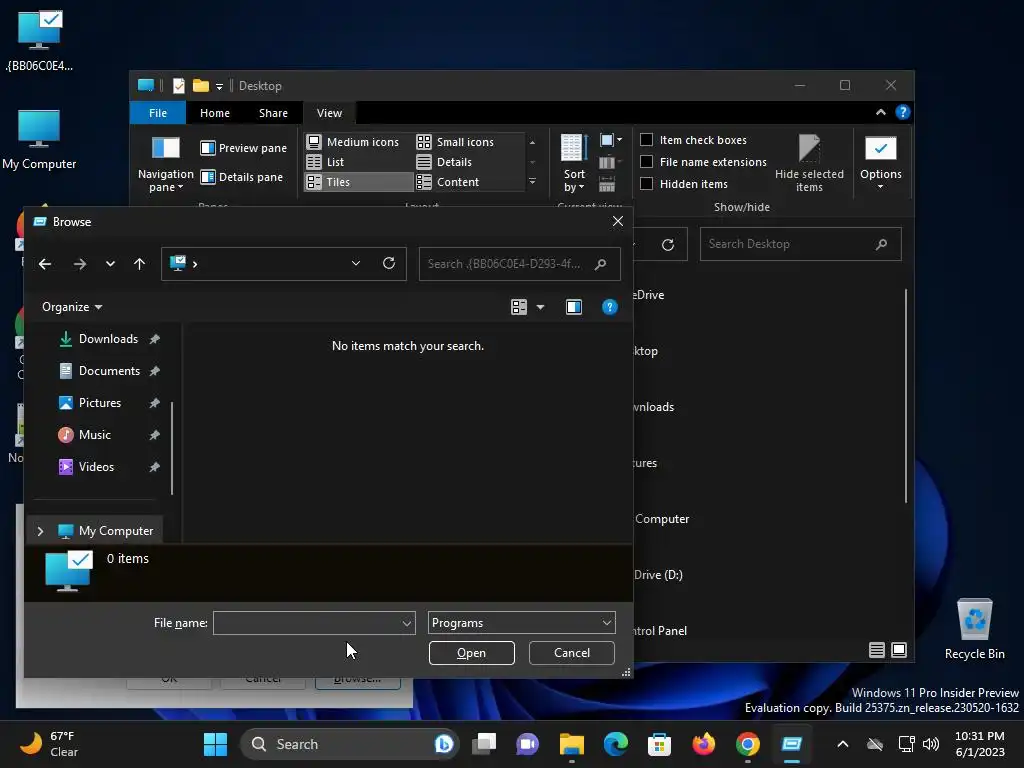Image resolution: width=1024 pixels, height=768 pixels.
Task: Open File Explorer help icon in ribbon
Action: pos(903,112)
